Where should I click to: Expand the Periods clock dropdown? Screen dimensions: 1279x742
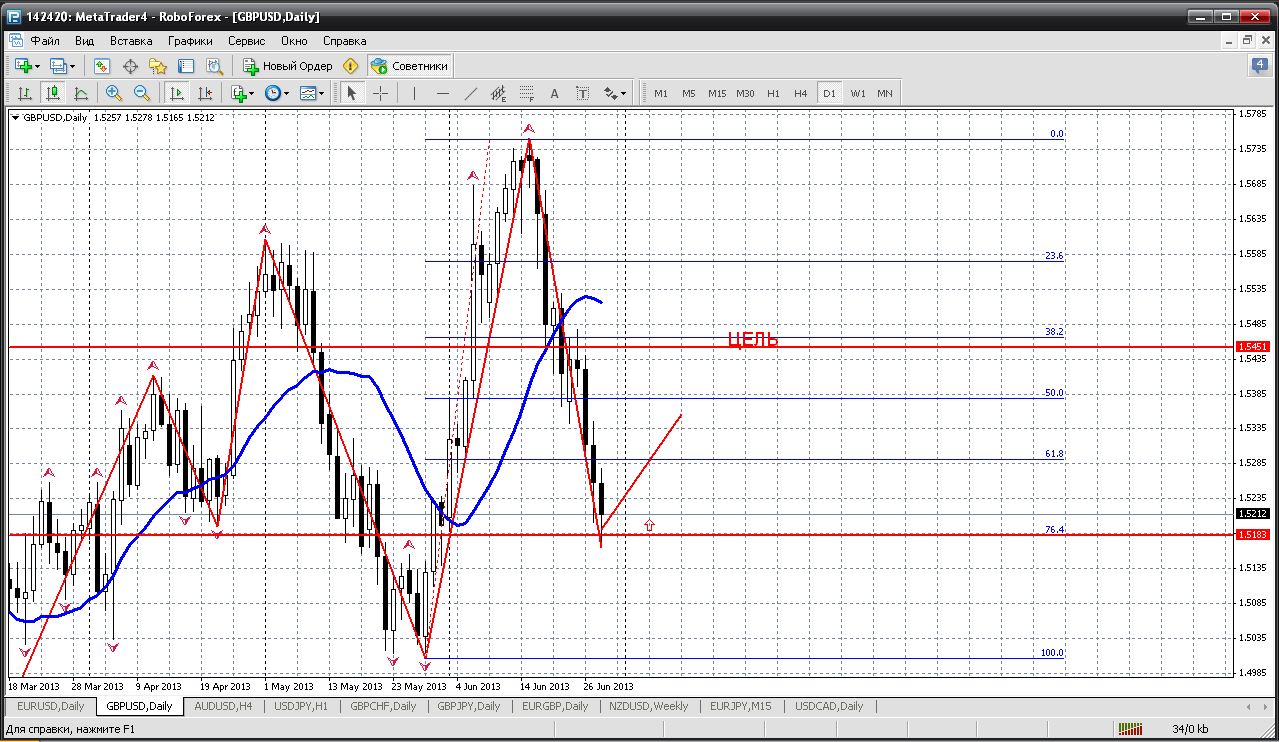click(277, 93)
